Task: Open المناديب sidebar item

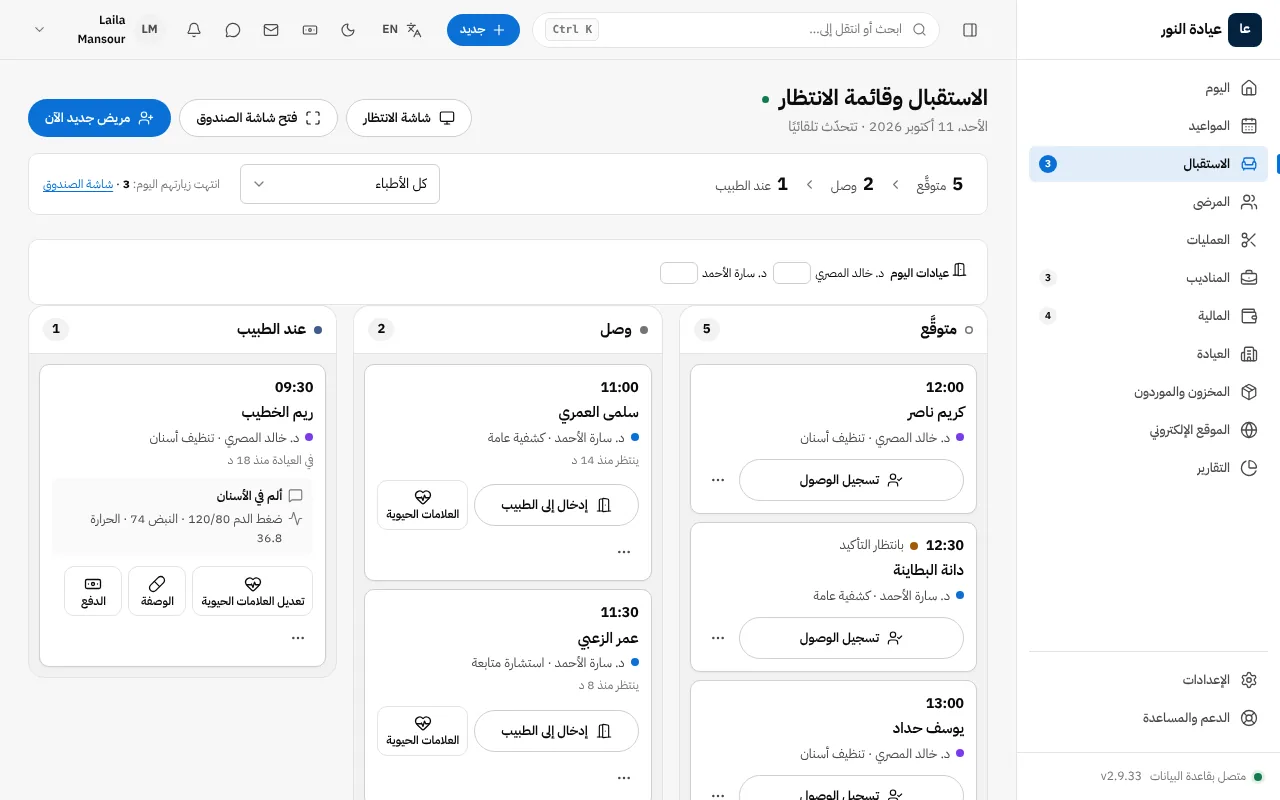Action: [x=1148, y=278]
